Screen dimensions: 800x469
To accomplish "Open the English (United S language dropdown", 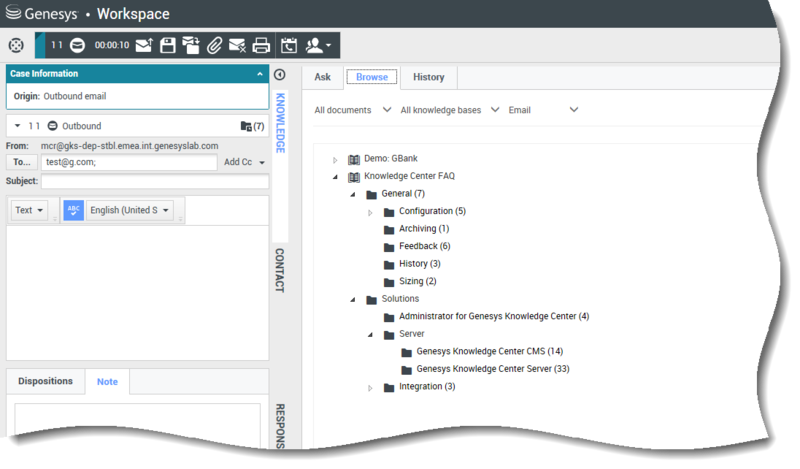I will pos(130,210).
